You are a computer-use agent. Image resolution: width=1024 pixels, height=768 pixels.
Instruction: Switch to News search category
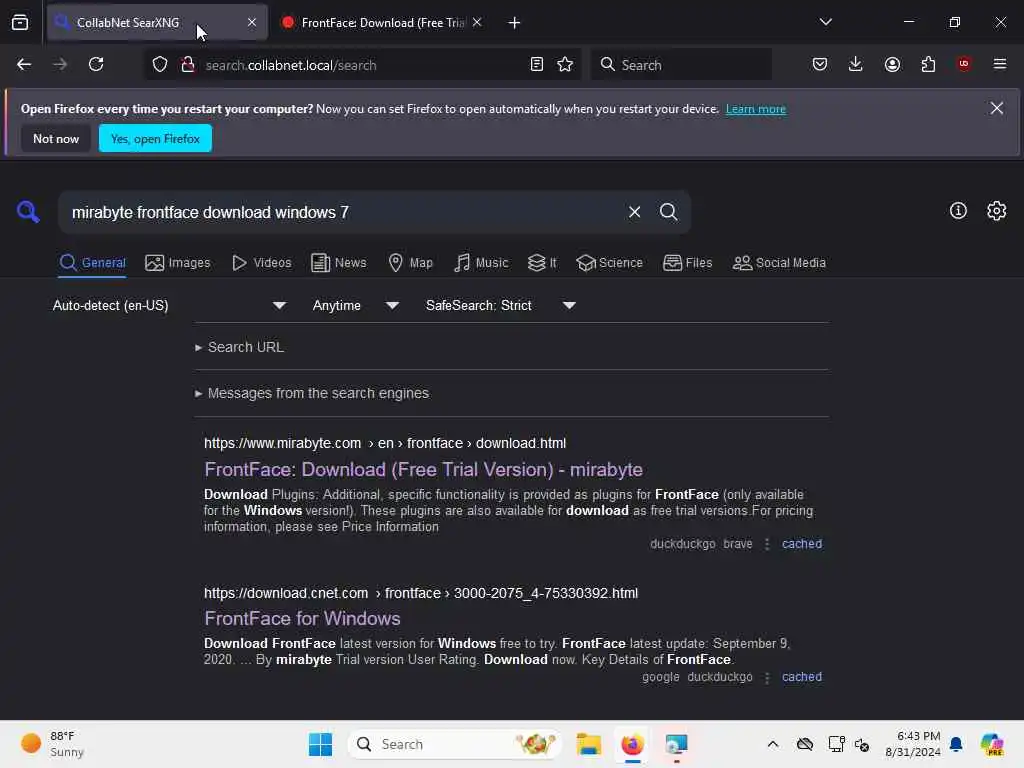tap(339, 263)
